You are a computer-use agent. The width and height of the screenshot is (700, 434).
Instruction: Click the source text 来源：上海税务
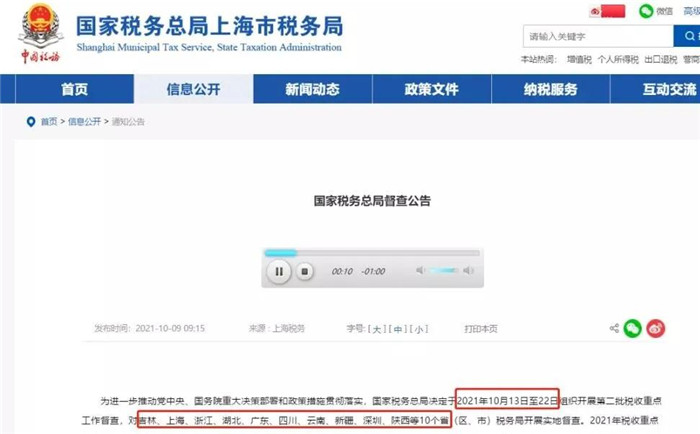click(277, 328)
